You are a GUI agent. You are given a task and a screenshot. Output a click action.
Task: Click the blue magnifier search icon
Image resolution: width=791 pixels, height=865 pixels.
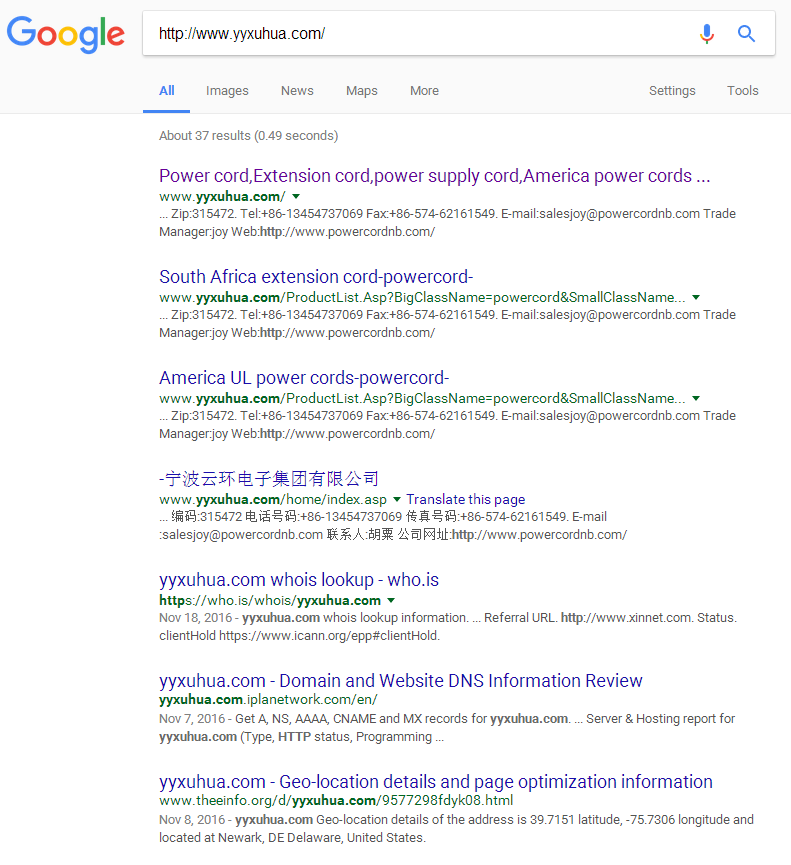746,34
